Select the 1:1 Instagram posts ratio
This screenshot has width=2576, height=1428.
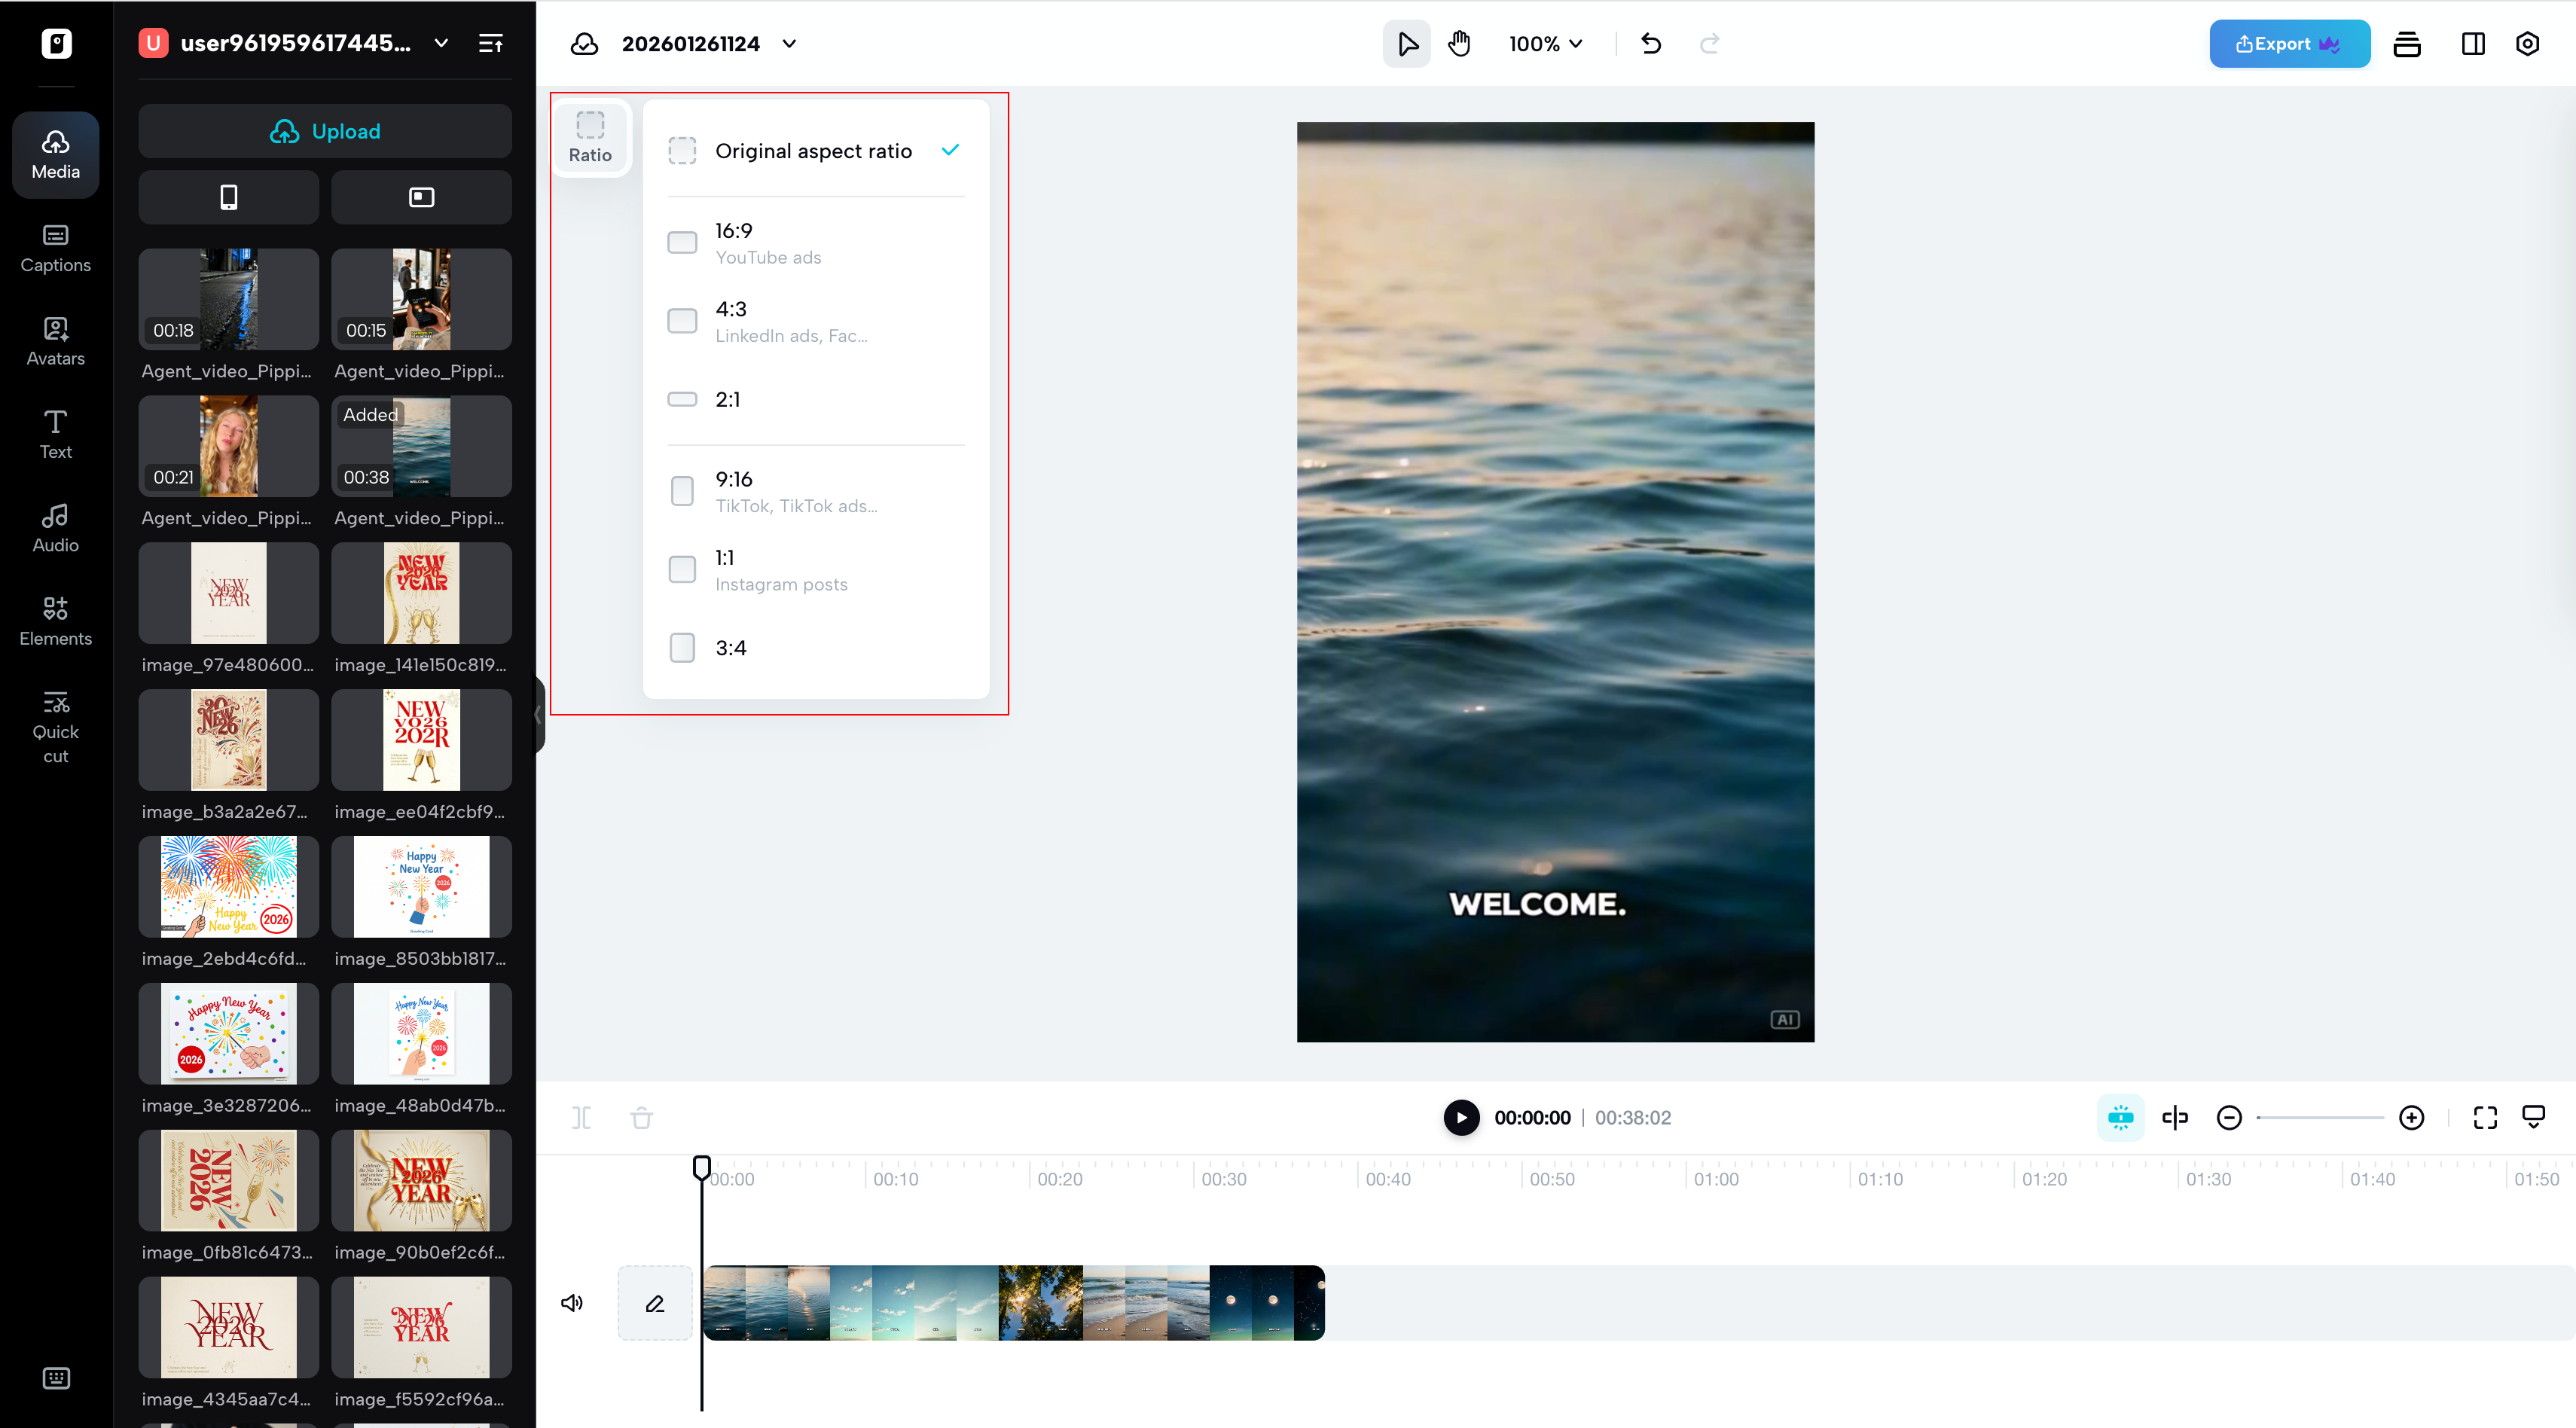point(780,570)
